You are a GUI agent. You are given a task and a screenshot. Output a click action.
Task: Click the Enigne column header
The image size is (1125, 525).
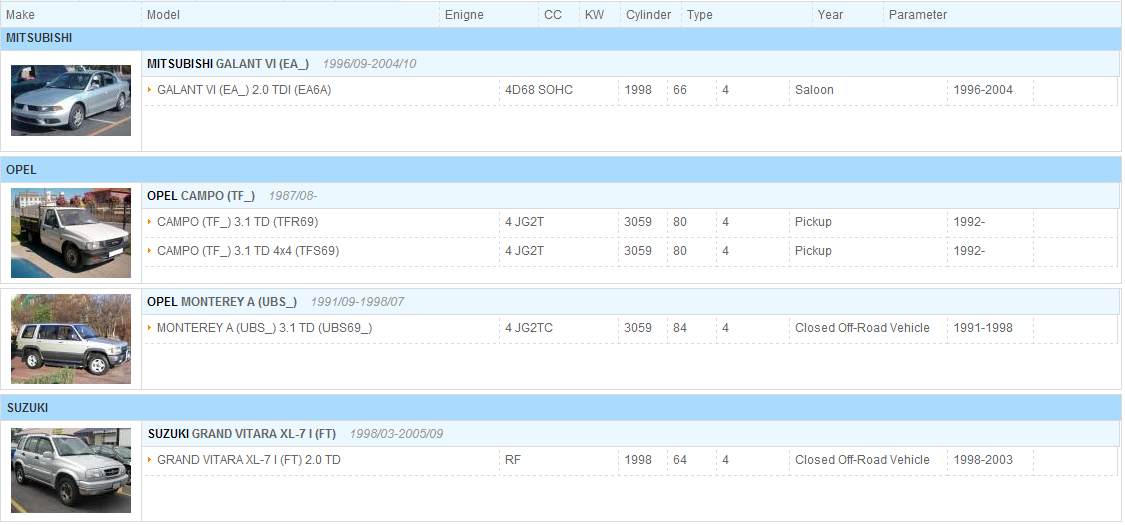[x=464, y=14]
